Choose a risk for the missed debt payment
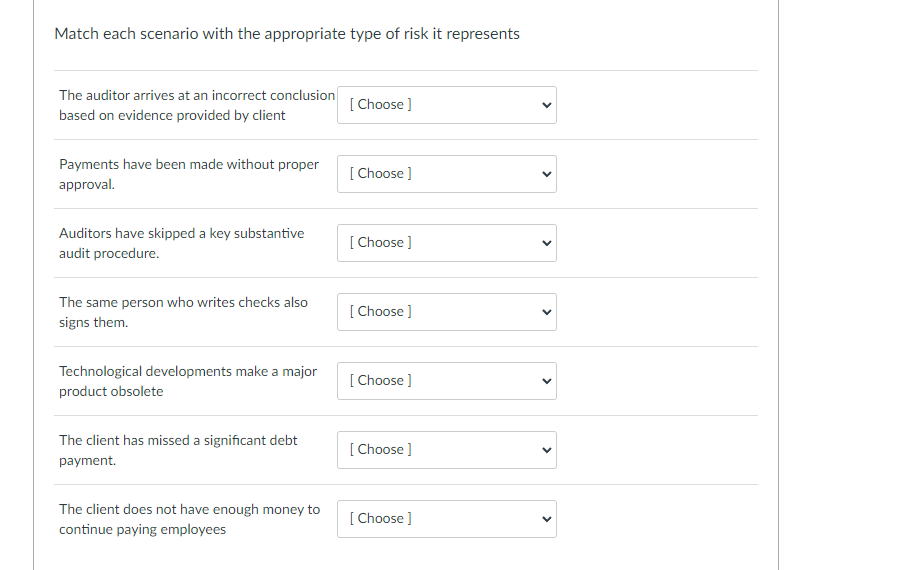Image resolution: width=914 pixels, height=570 pixels. click(446, 450)
